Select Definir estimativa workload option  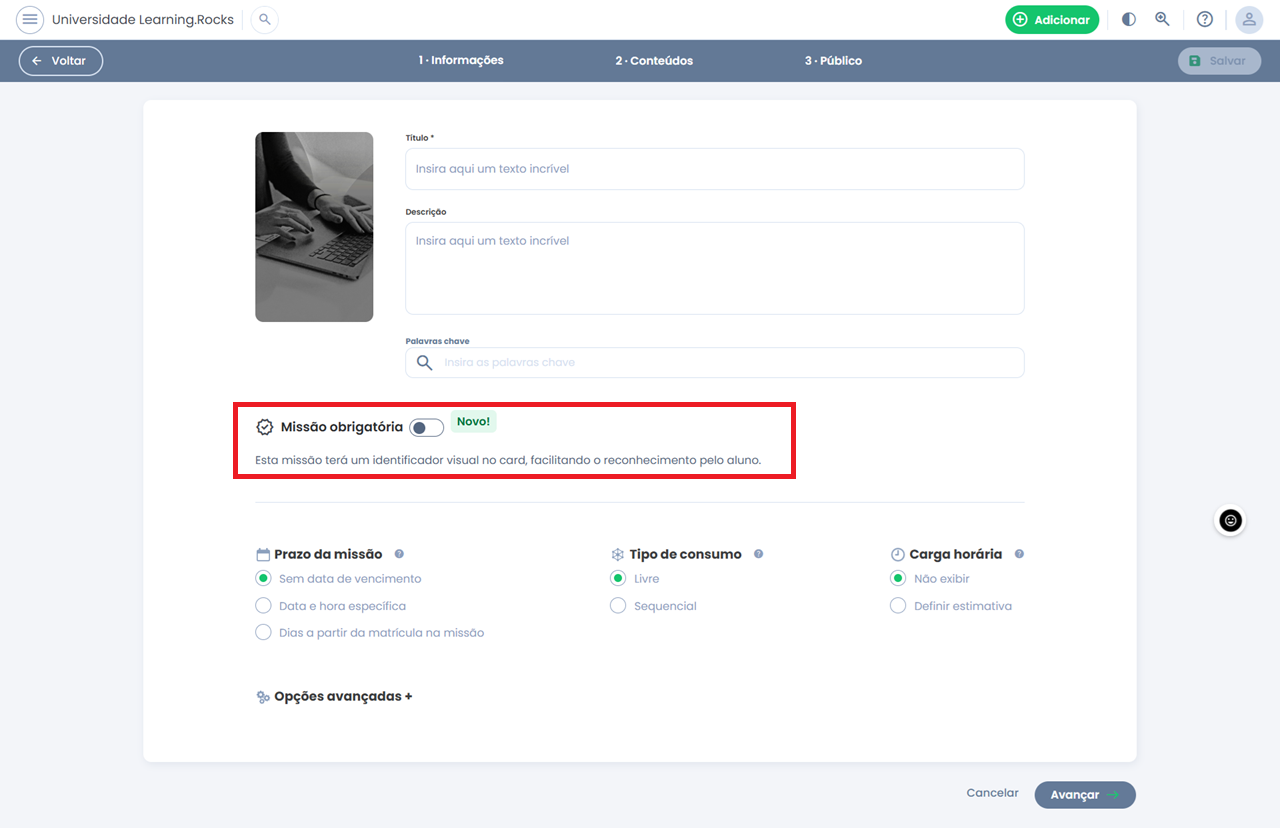click(898, 606)
